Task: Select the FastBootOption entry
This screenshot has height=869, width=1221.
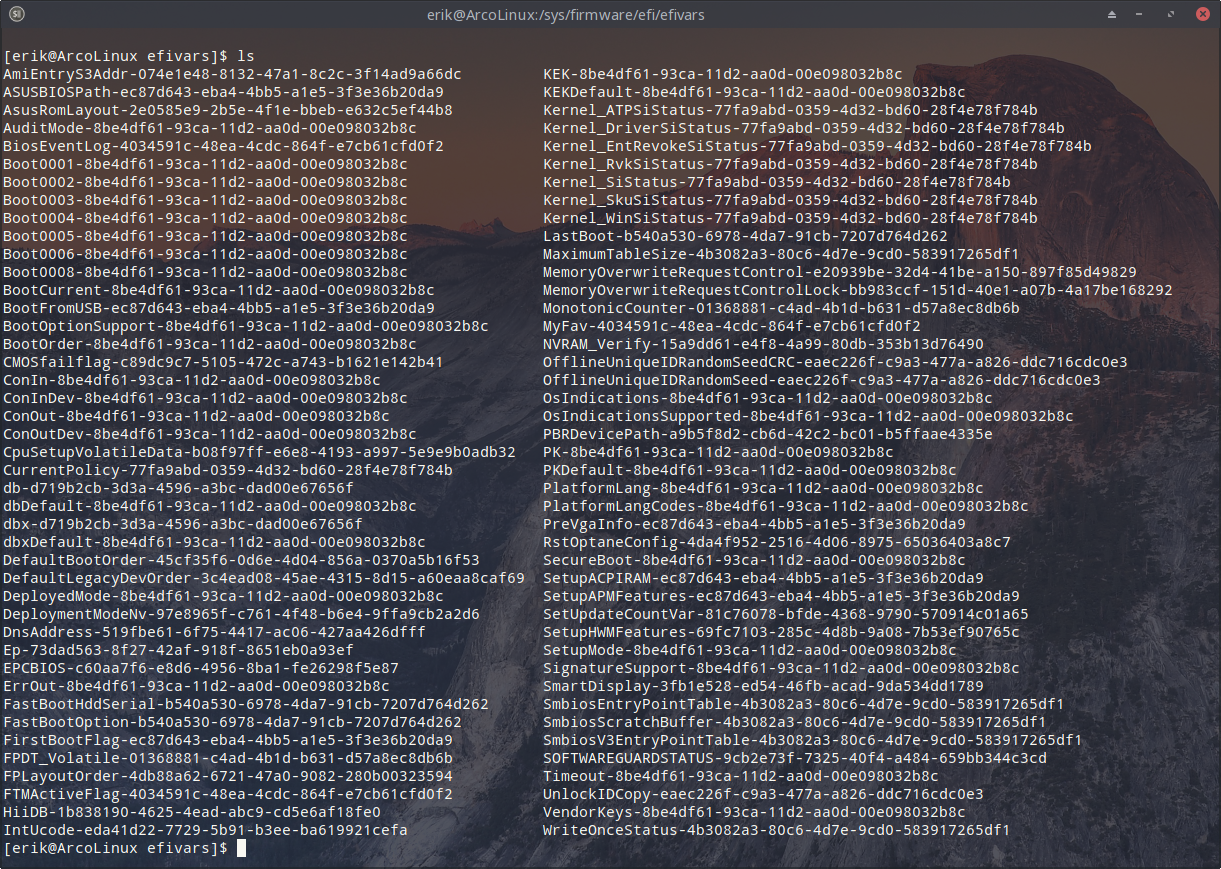Action: [232, 722]
